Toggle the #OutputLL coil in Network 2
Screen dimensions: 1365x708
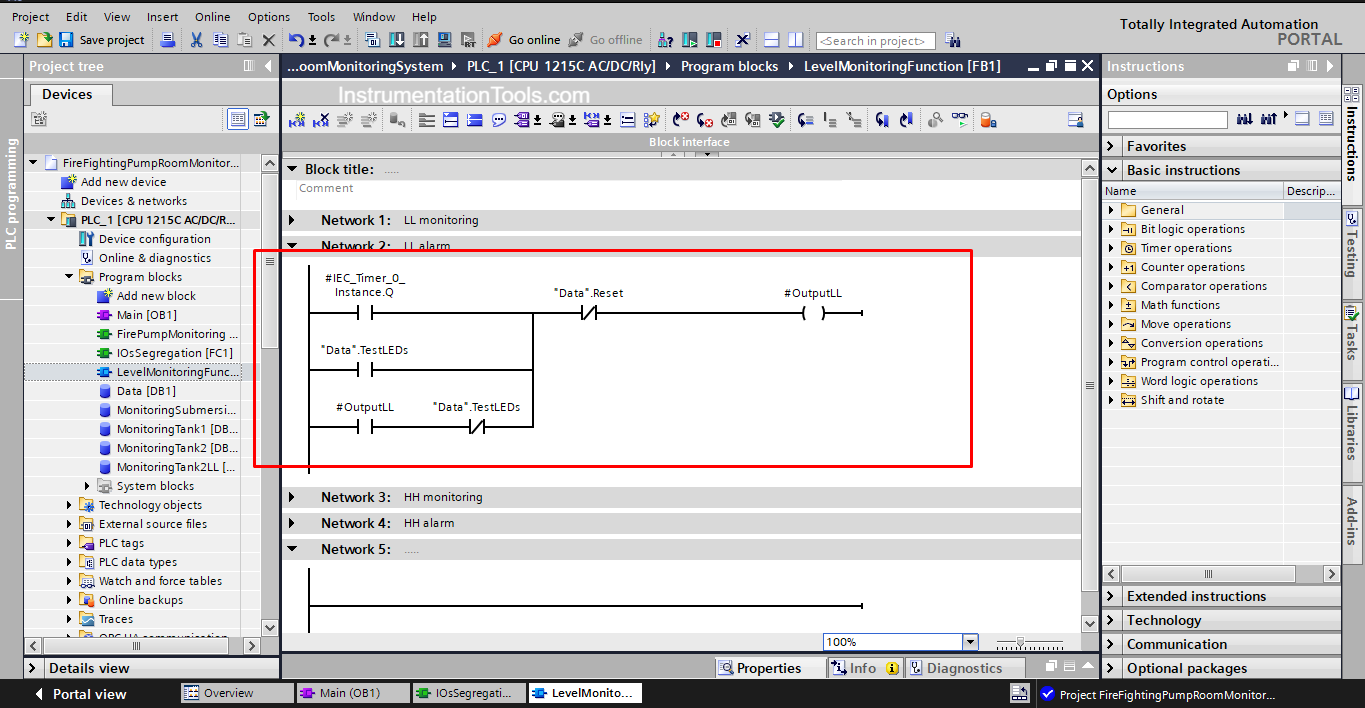pyautogui.click(x=813, y=313)
